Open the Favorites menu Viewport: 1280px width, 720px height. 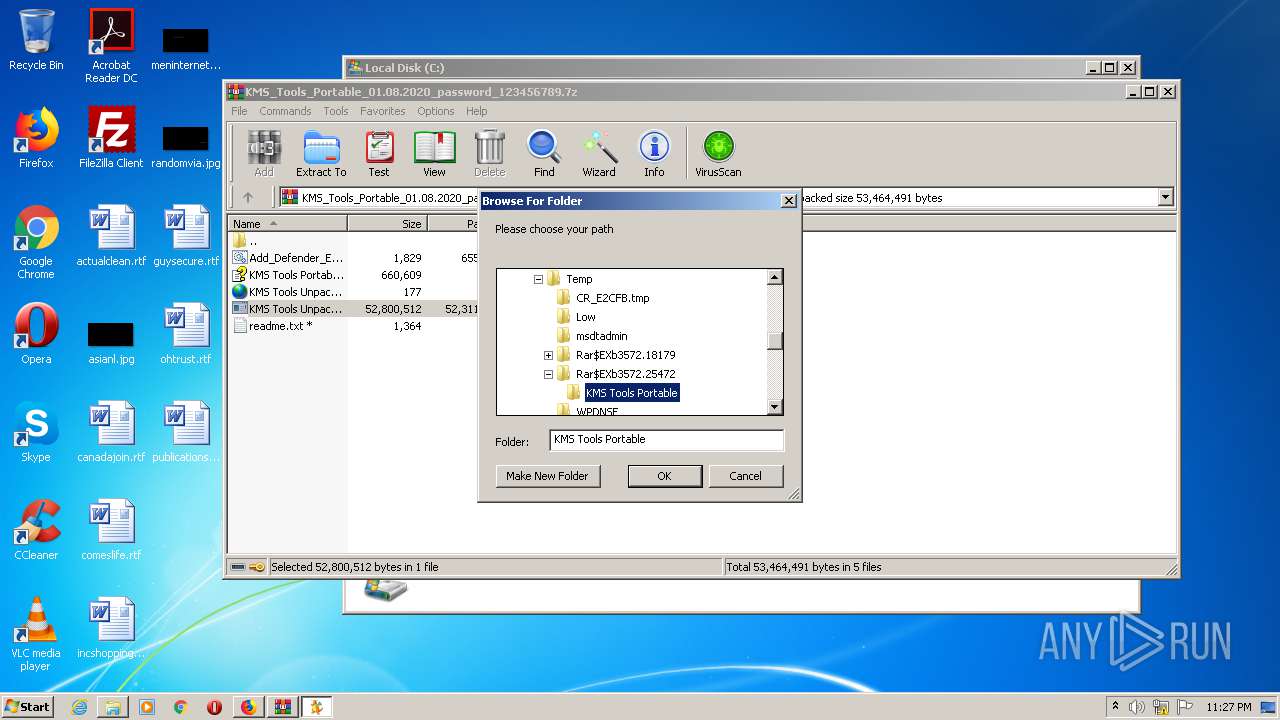point(383,111)
